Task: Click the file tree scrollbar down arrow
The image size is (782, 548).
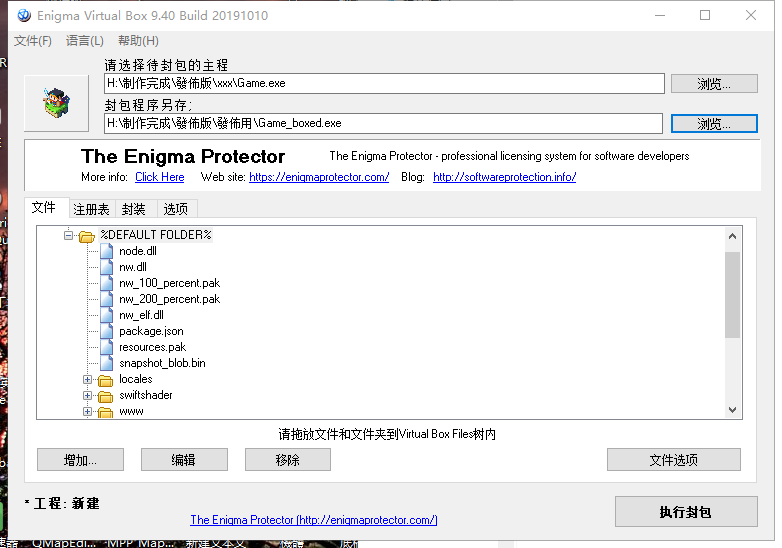Action: (732, 410)
